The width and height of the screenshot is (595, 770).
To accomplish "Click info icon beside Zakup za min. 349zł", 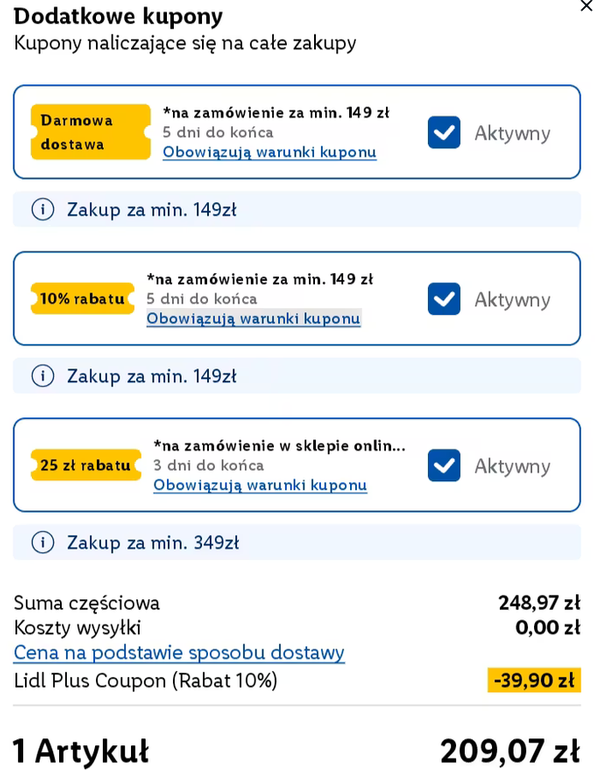I will pos(43,543).
